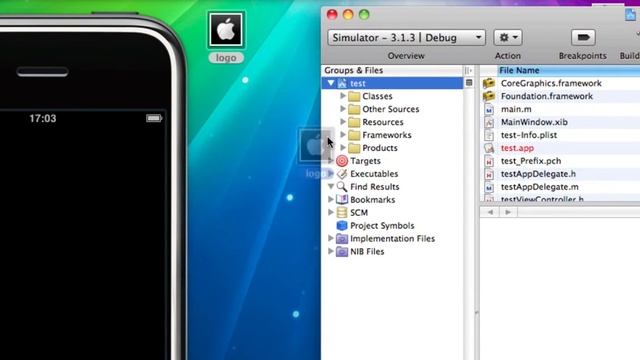This screenshot has width=640, height=360.
Task: Click the Frameworks folder icon
Action: (354, 135)
